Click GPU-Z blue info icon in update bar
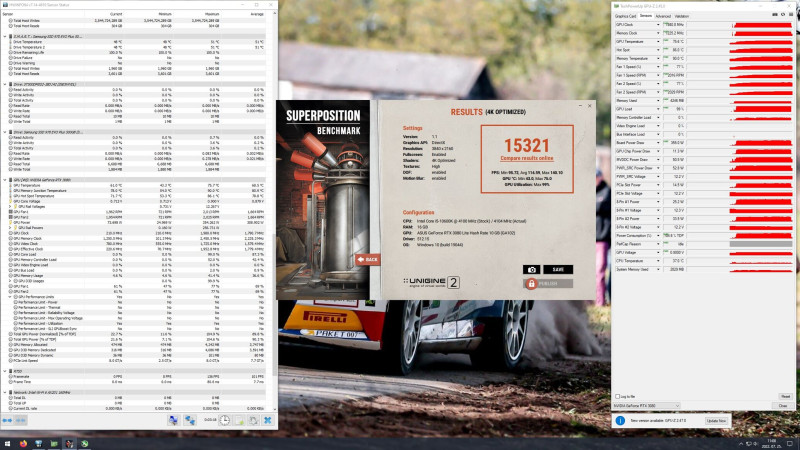This screenshot has height=450, width=800. tap(620, 420)
